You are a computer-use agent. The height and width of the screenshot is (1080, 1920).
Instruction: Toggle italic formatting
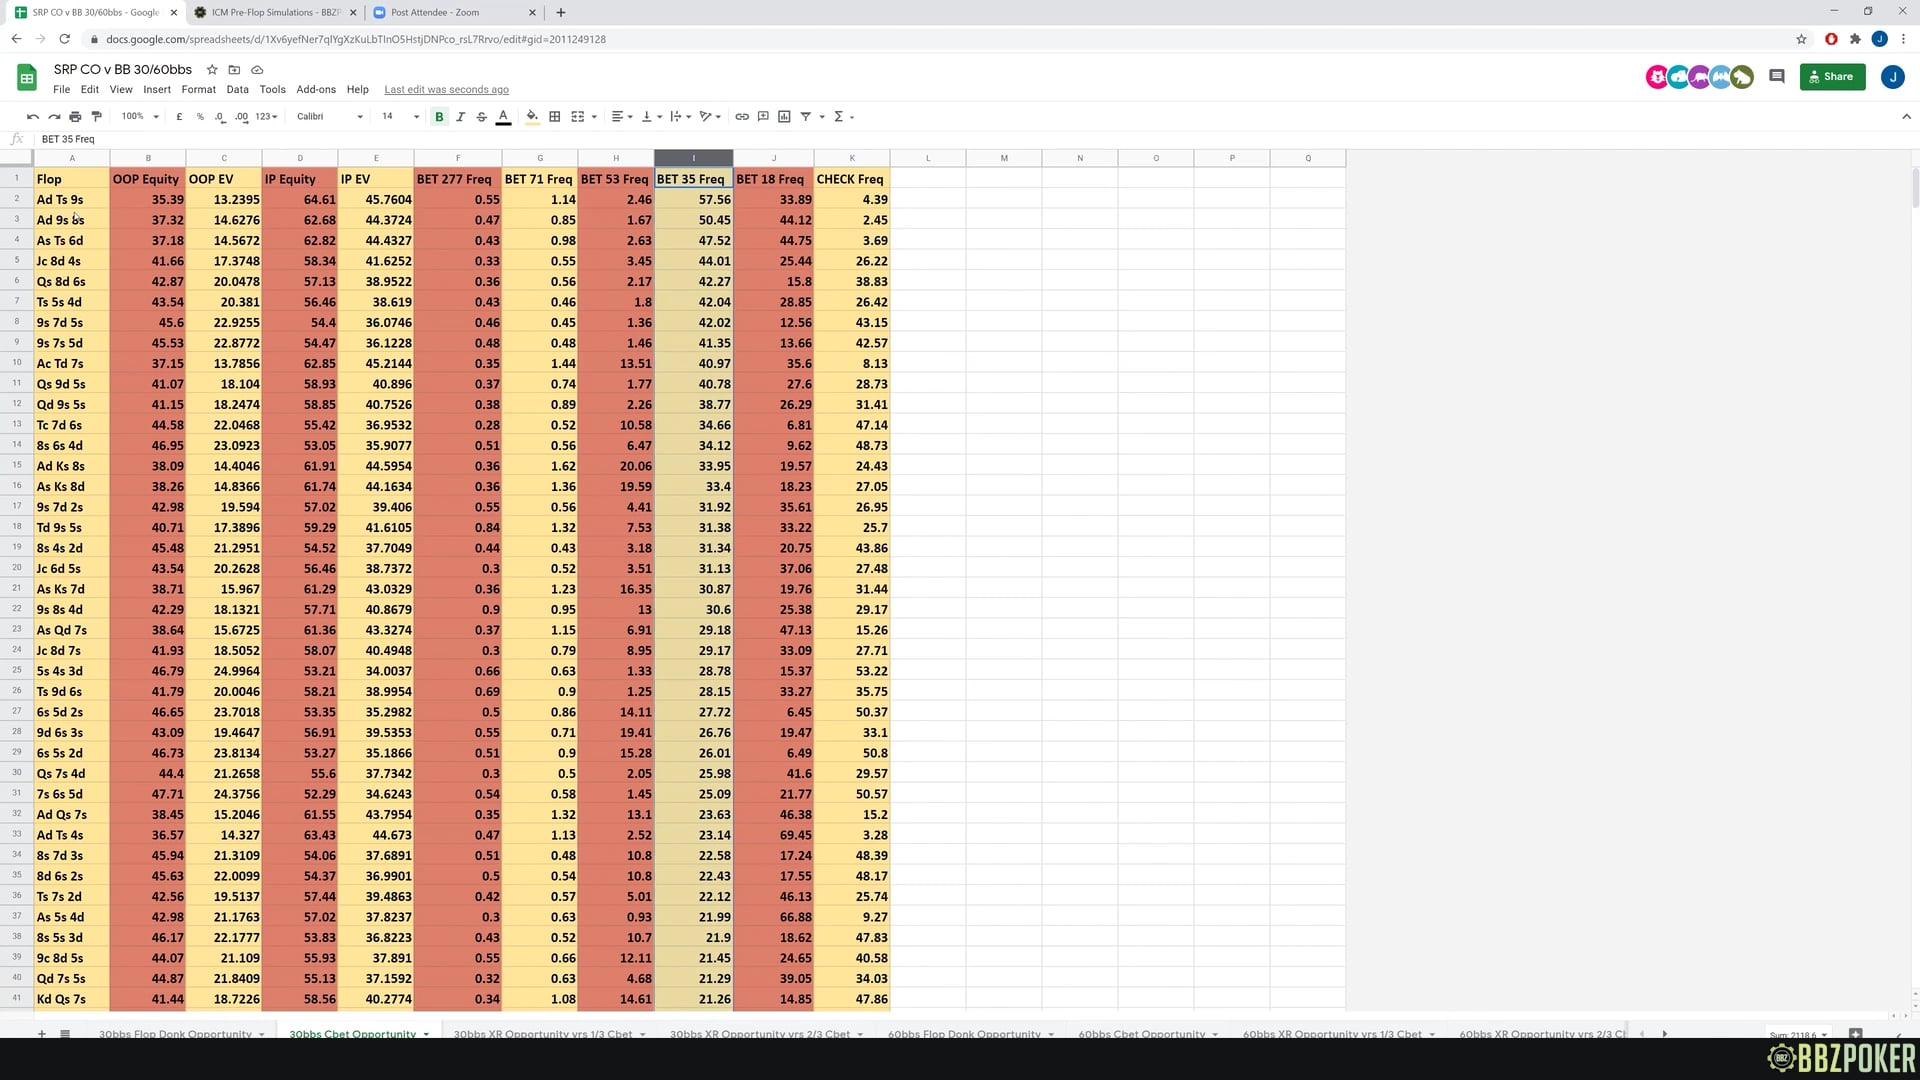[460, 117]
